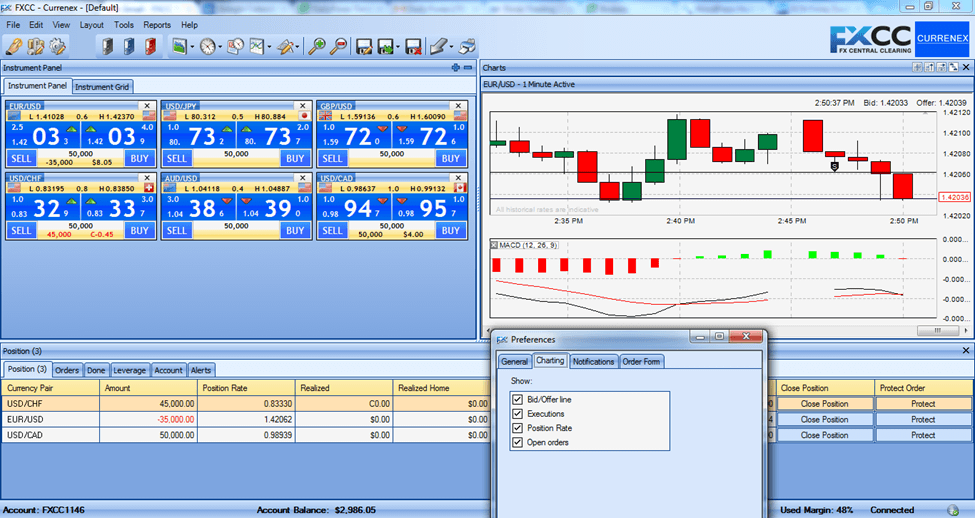Toggle the Position Rate checkbox
The width and height of the screenshot is (975, 518).
517,428
